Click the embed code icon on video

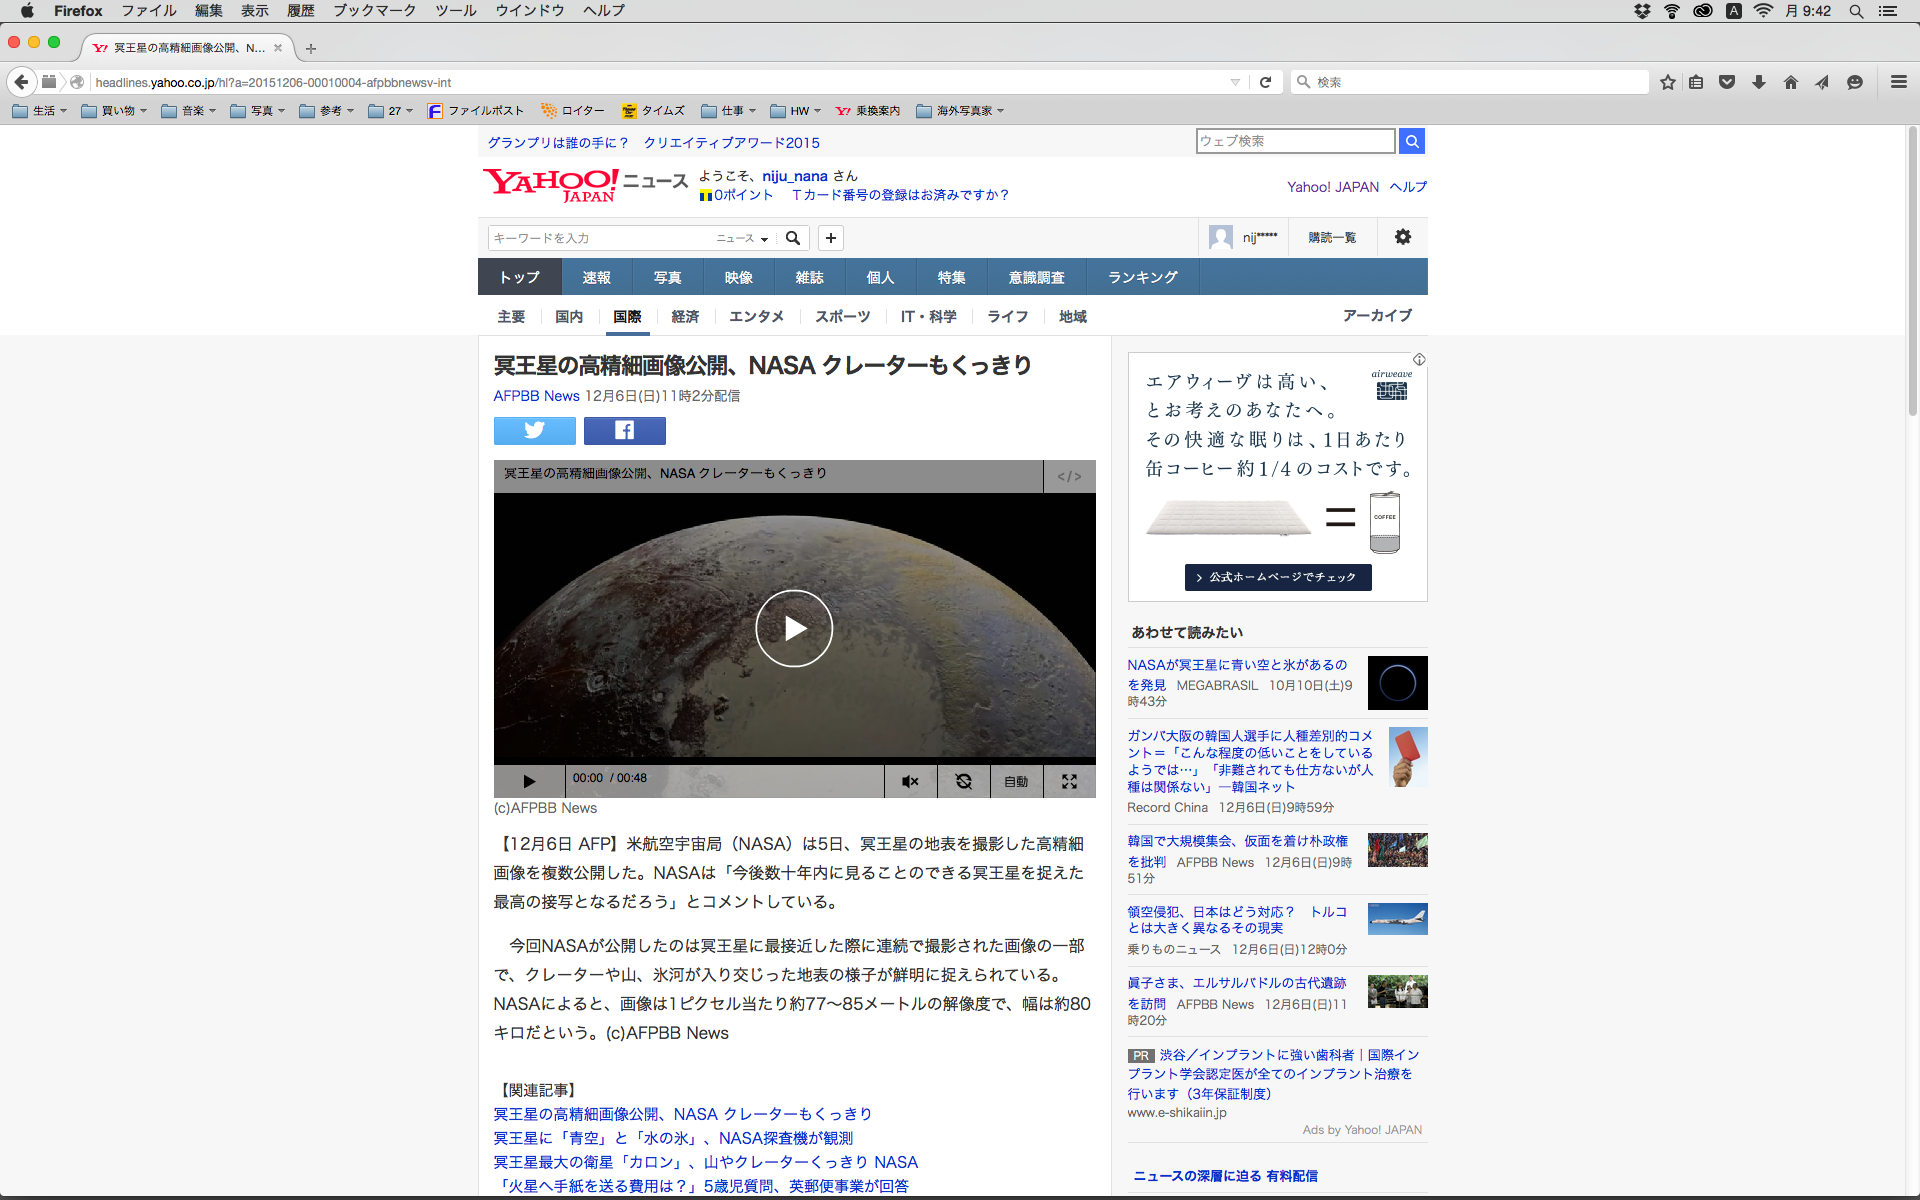click(1069, 476)
